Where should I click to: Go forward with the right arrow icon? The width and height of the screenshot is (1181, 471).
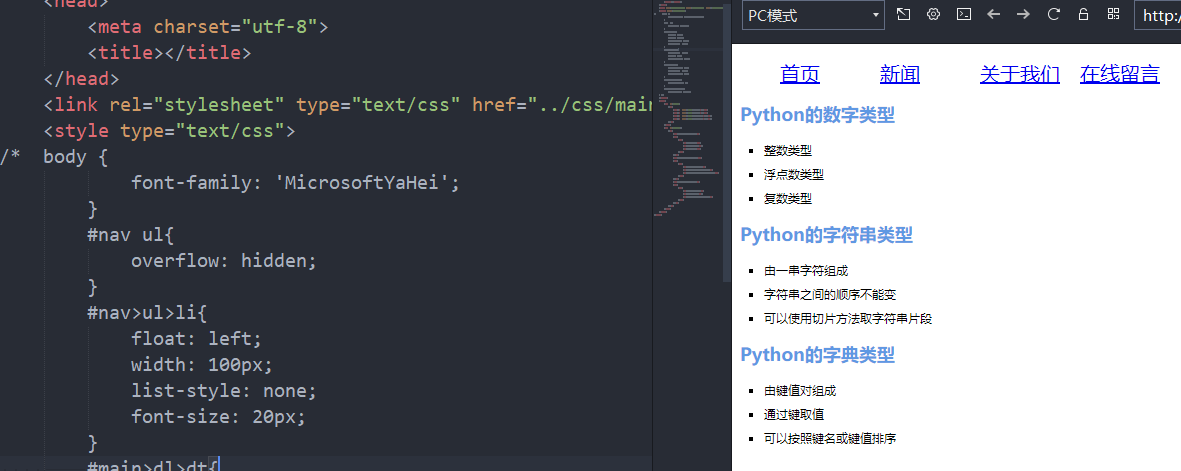click(1023, 14)
